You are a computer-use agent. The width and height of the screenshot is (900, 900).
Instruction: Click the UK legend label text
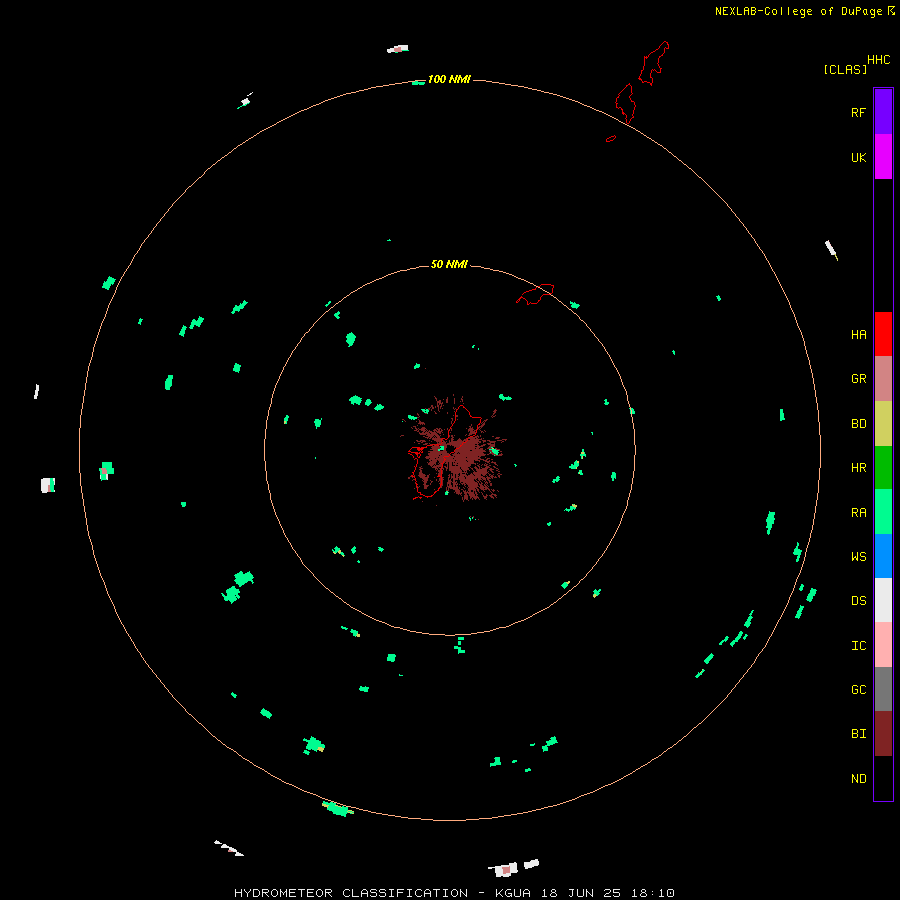(858, 157)
